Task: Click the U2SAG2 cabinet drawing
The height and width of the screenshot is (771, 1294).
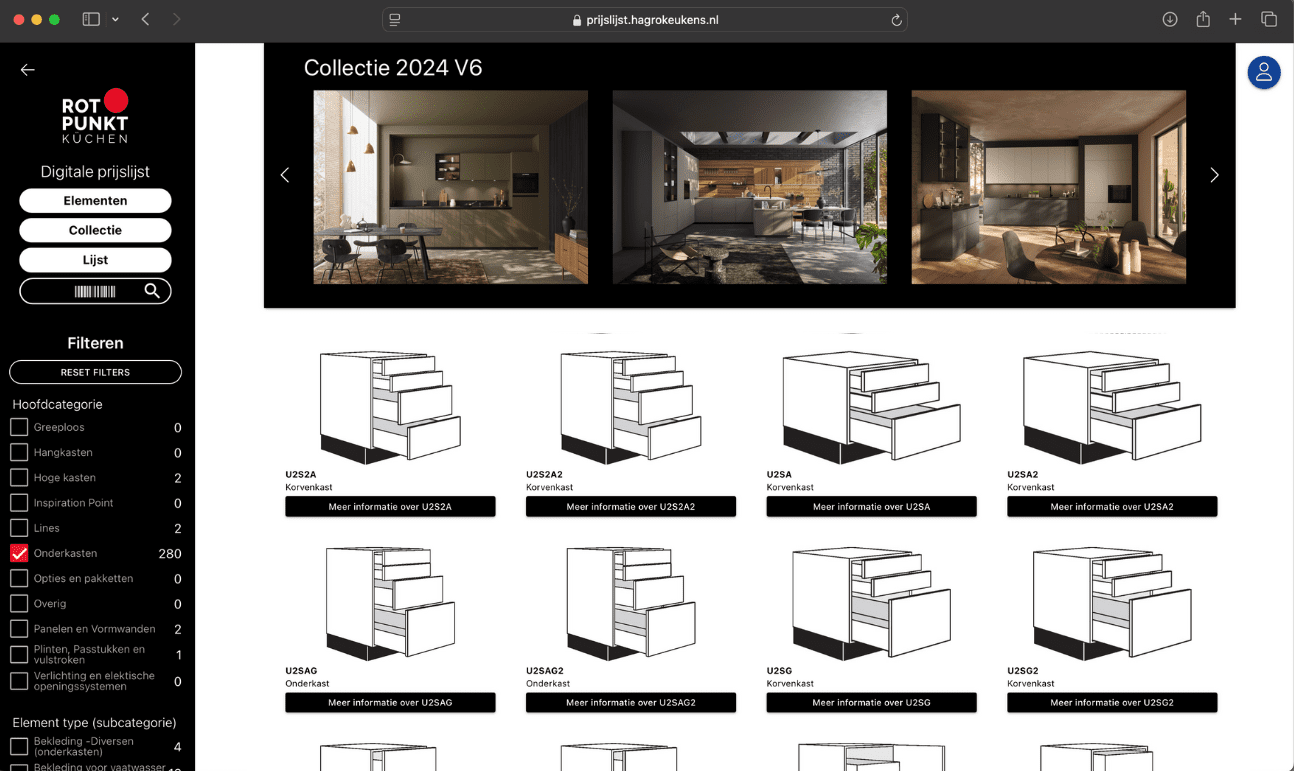Action: 631,603
